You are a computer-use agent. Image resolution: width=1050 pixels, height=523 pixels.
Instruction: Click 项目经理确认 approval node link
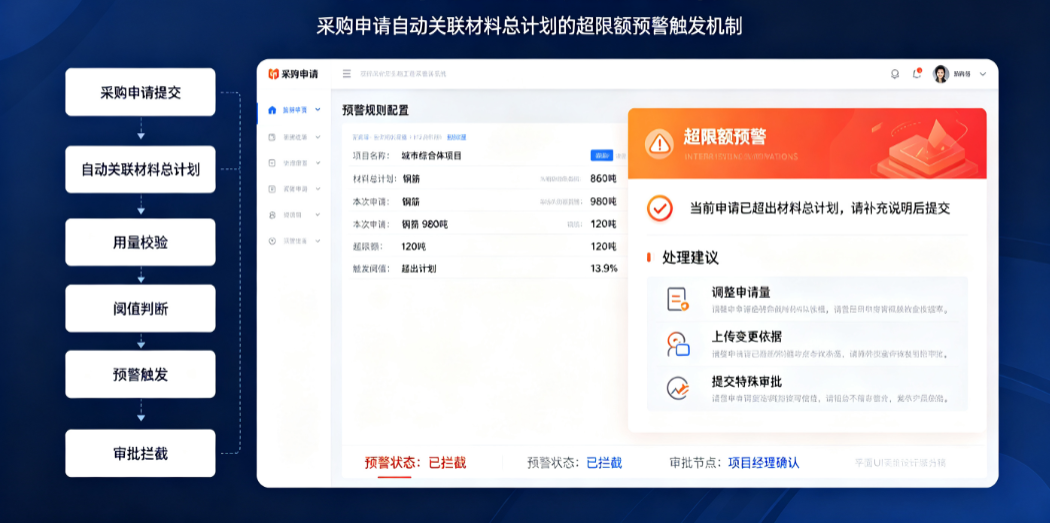click(763, 463)
